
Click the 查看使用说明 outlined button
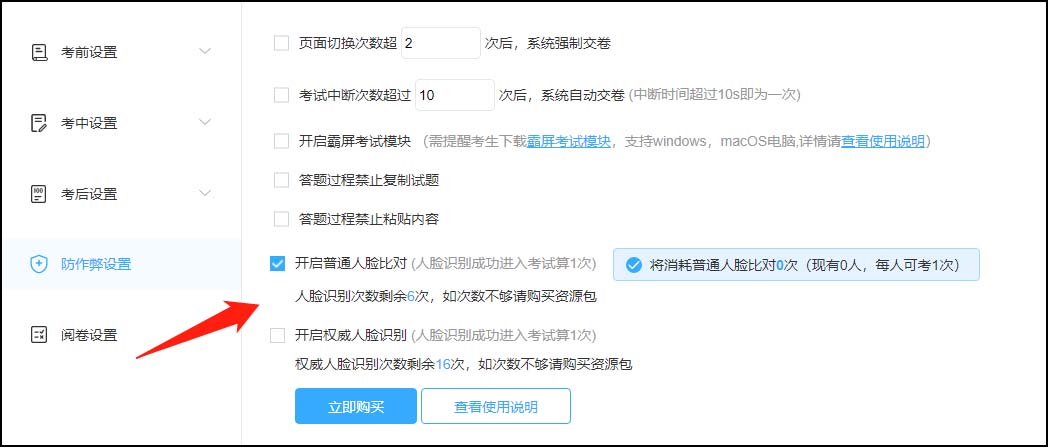pos(496,406)
